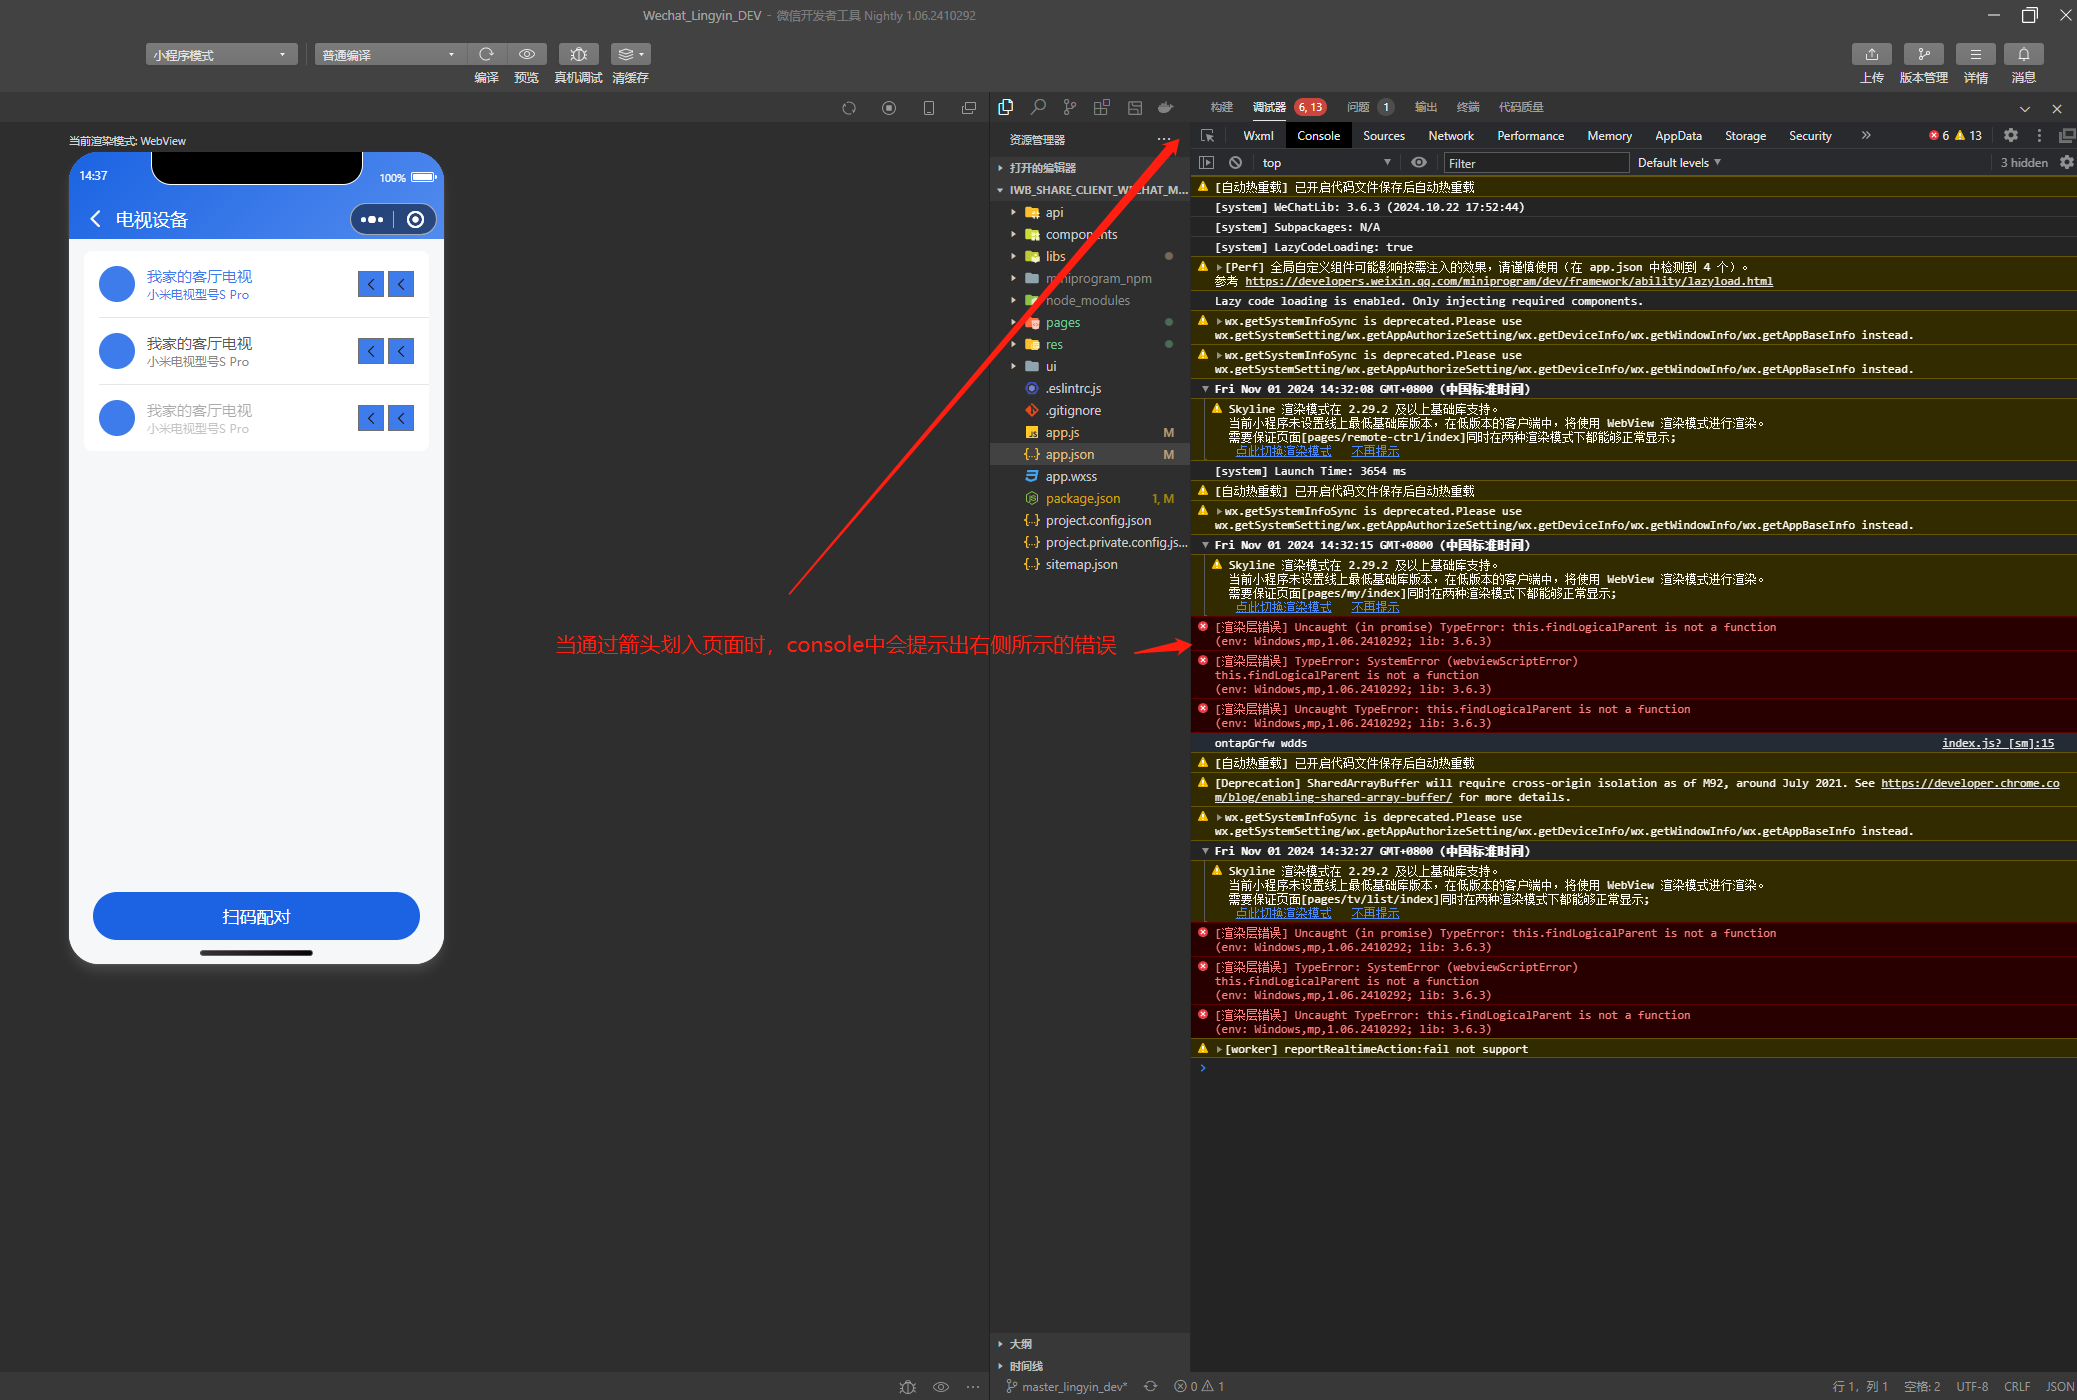
Task: Click the console Filter input field
Action: click(1535, 163)
